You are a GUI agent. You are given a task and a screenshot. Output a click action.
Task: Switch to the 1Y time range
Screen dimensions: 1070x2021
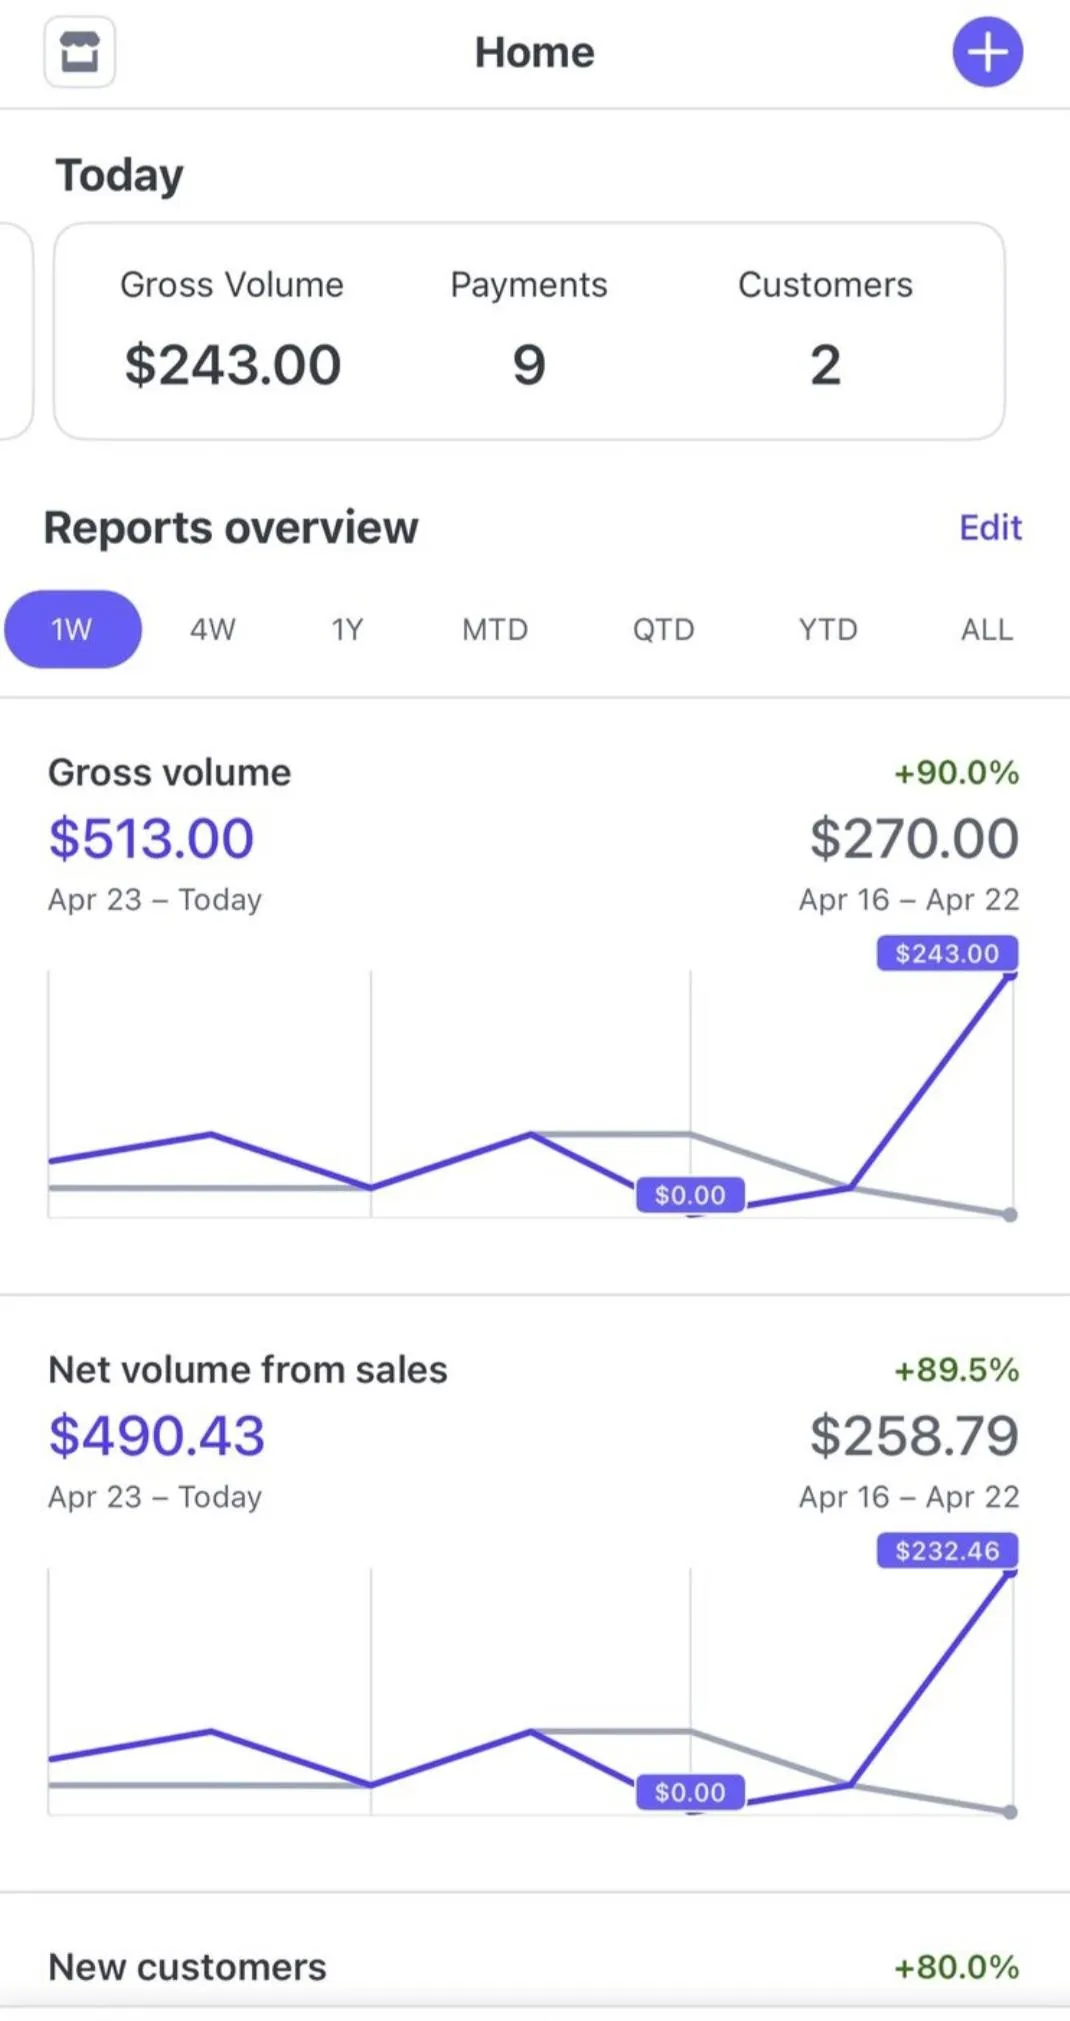347,629
